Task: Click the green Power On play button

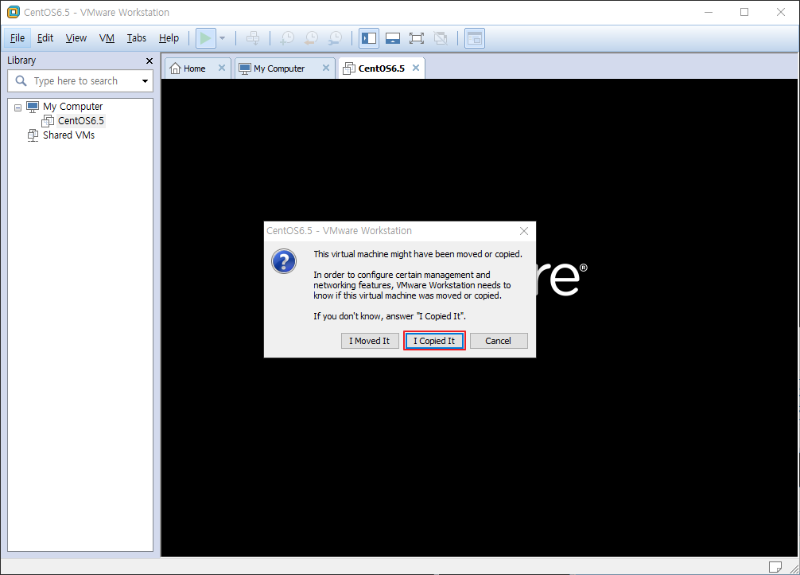Action: pos(205,38)
